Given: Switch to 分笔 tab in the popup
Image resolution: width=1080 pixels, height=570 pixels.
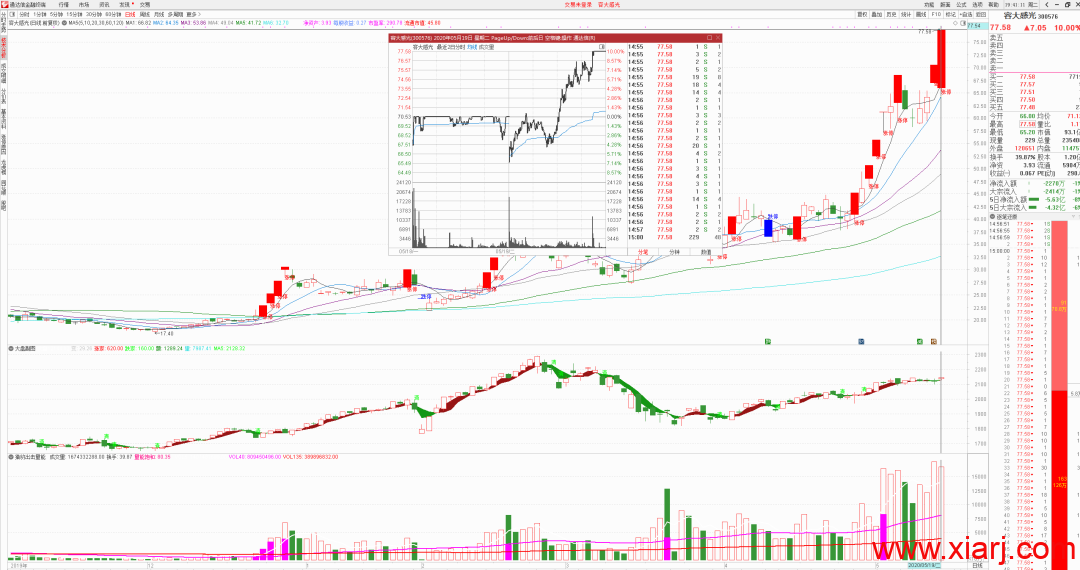Looking at the screenshot, I should [x=643, y=252].
